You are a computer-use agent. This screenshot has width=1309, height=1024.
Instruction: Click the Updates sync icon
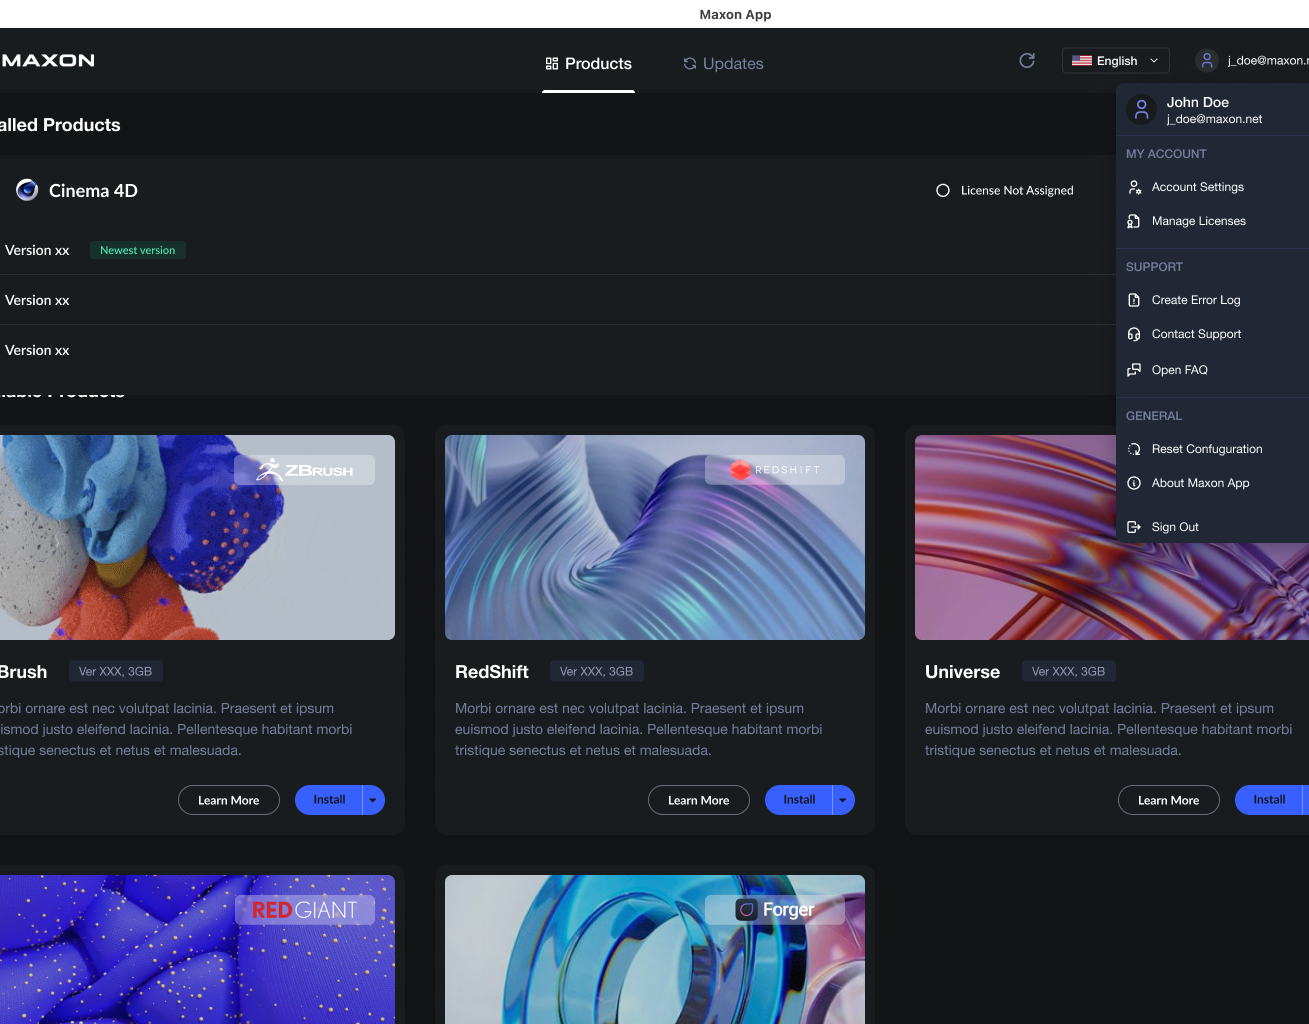coord(690,64)
